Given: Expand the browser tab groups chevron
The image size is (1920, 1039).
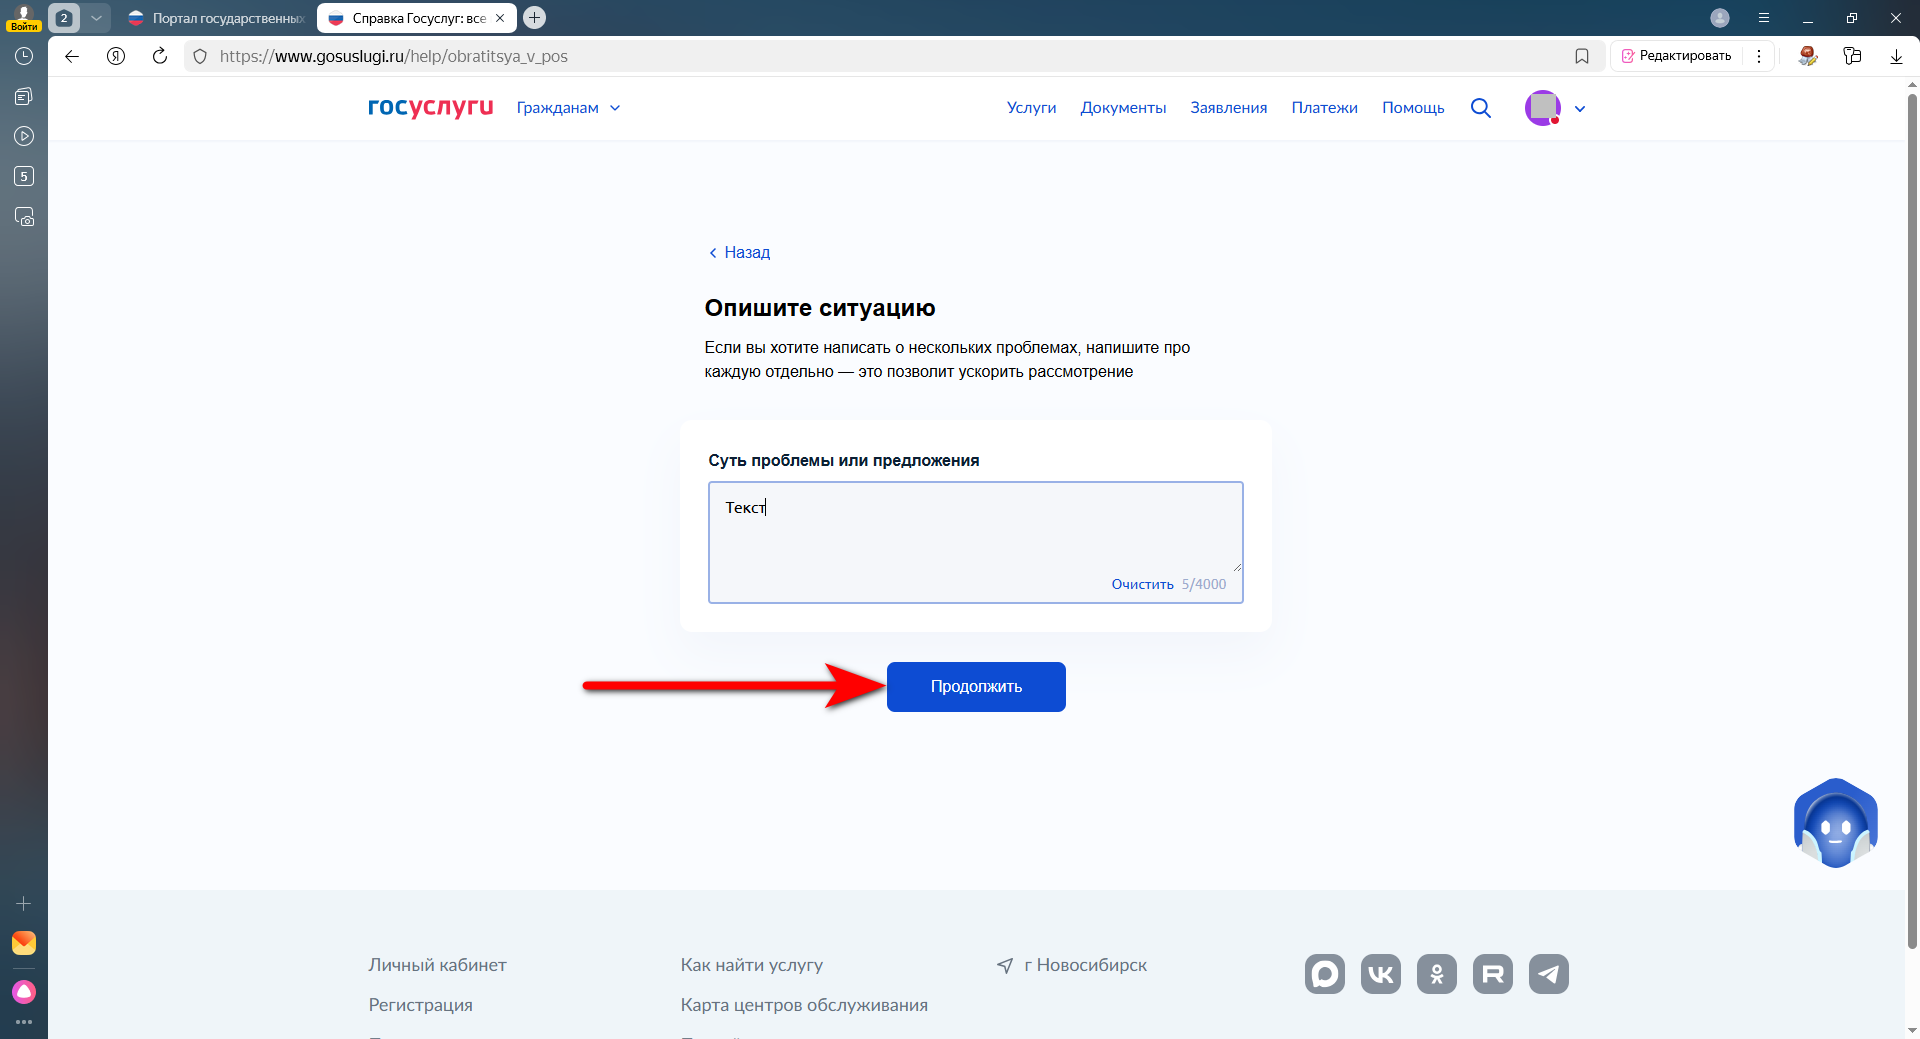Looking at the screenshot, I should coord(96,18).
